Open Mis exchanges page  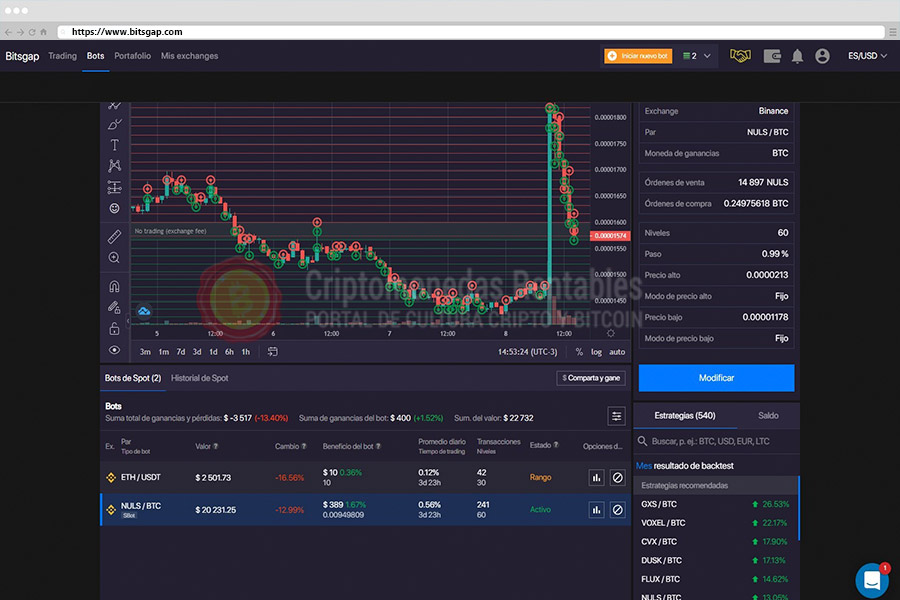click(189, 56)
